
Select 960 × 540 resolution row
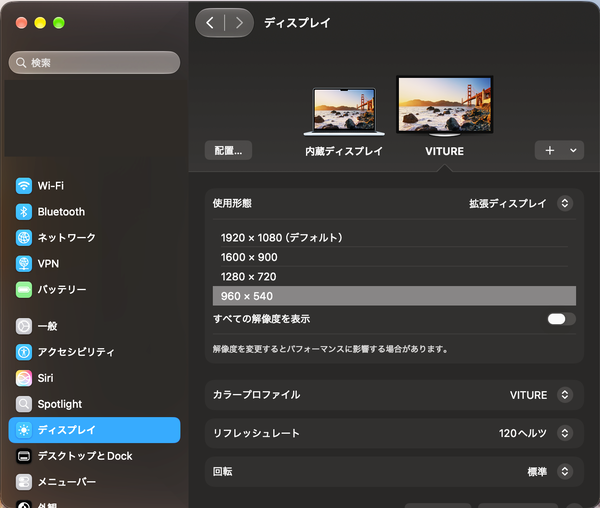pos(394,296)
